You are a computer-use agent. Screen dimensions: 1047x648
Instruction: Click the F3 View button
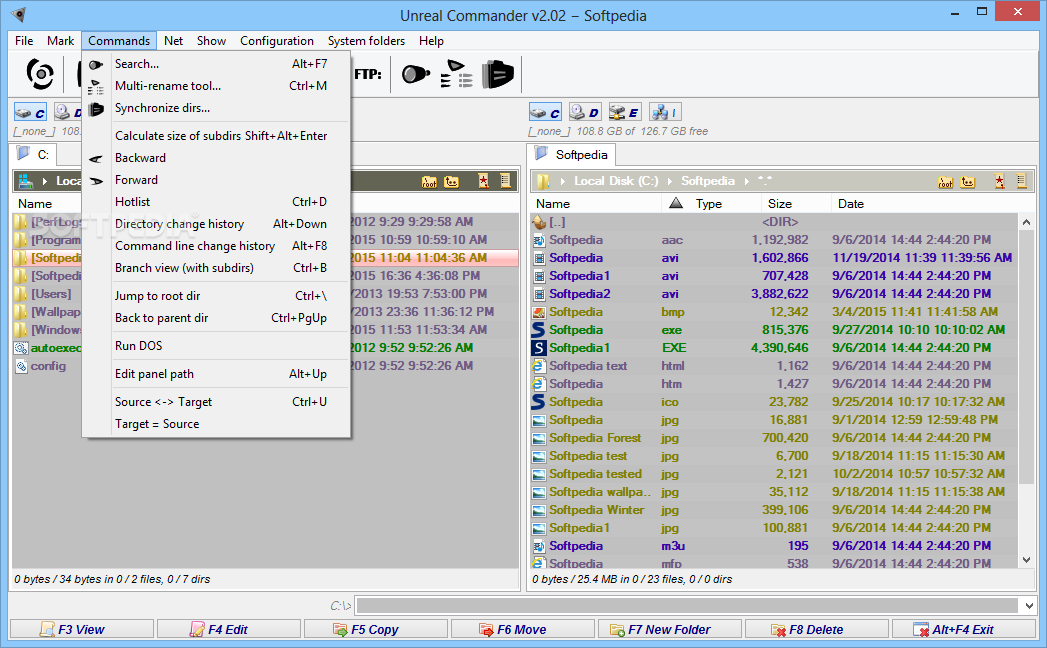pos(81,629)
